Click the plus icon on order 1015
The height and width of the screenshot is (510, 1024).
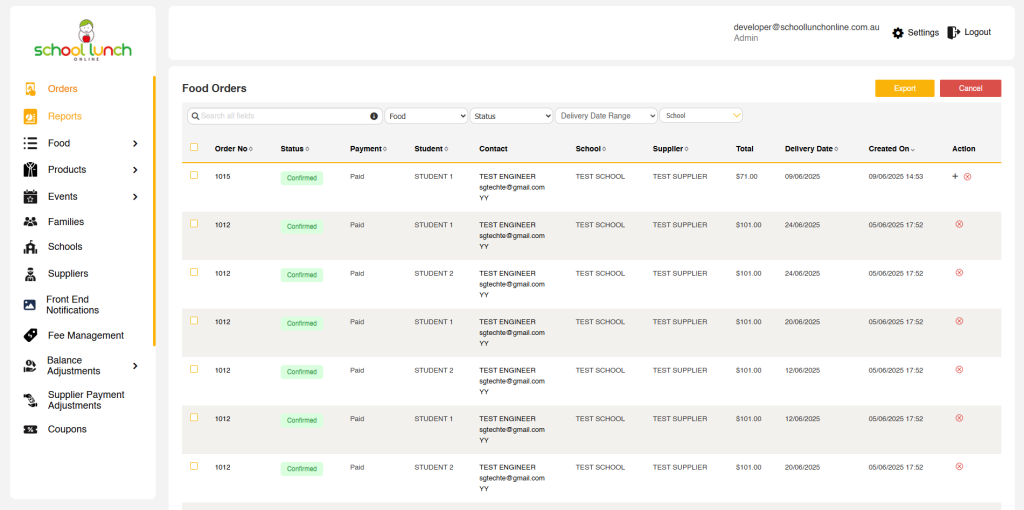click(x=955, y=176)
